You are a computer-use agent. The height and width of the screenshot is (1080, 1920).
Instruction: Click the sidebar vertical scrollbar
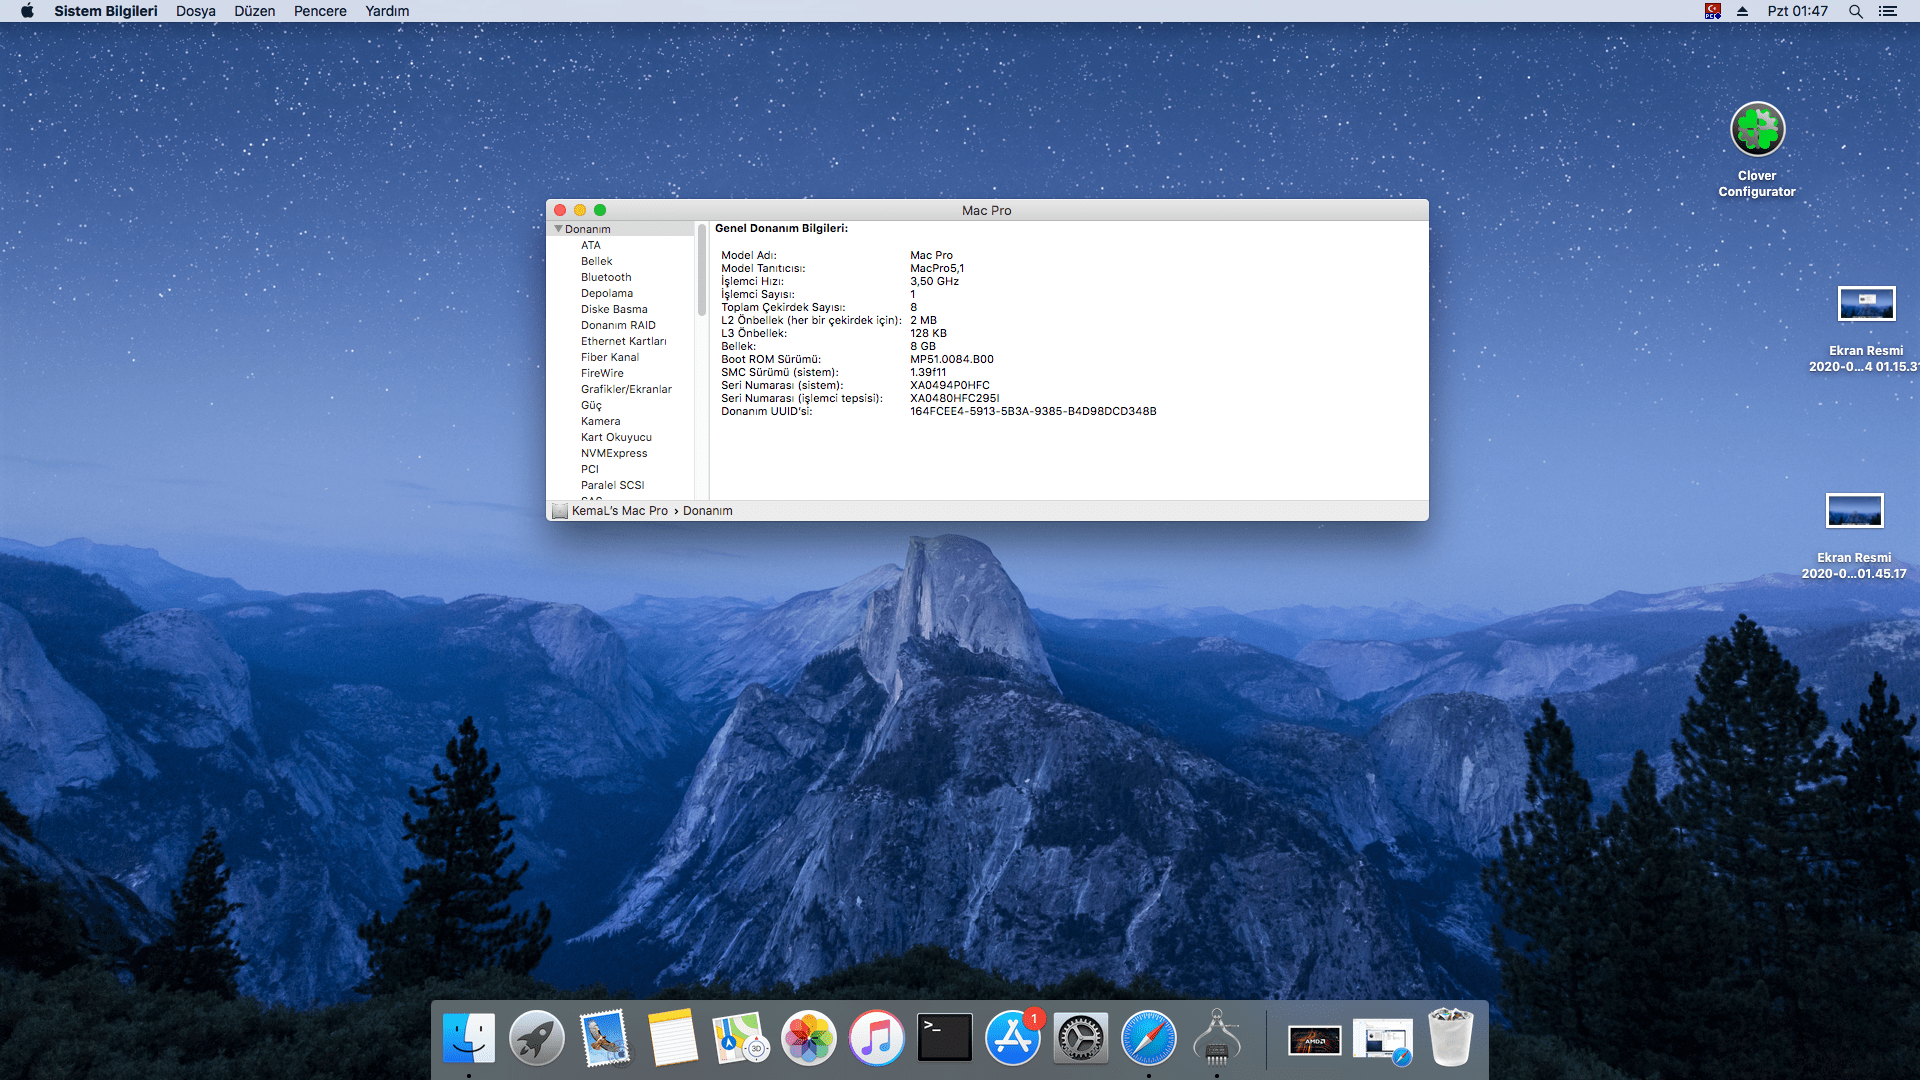pyautogui.click(x=702, y=270)
